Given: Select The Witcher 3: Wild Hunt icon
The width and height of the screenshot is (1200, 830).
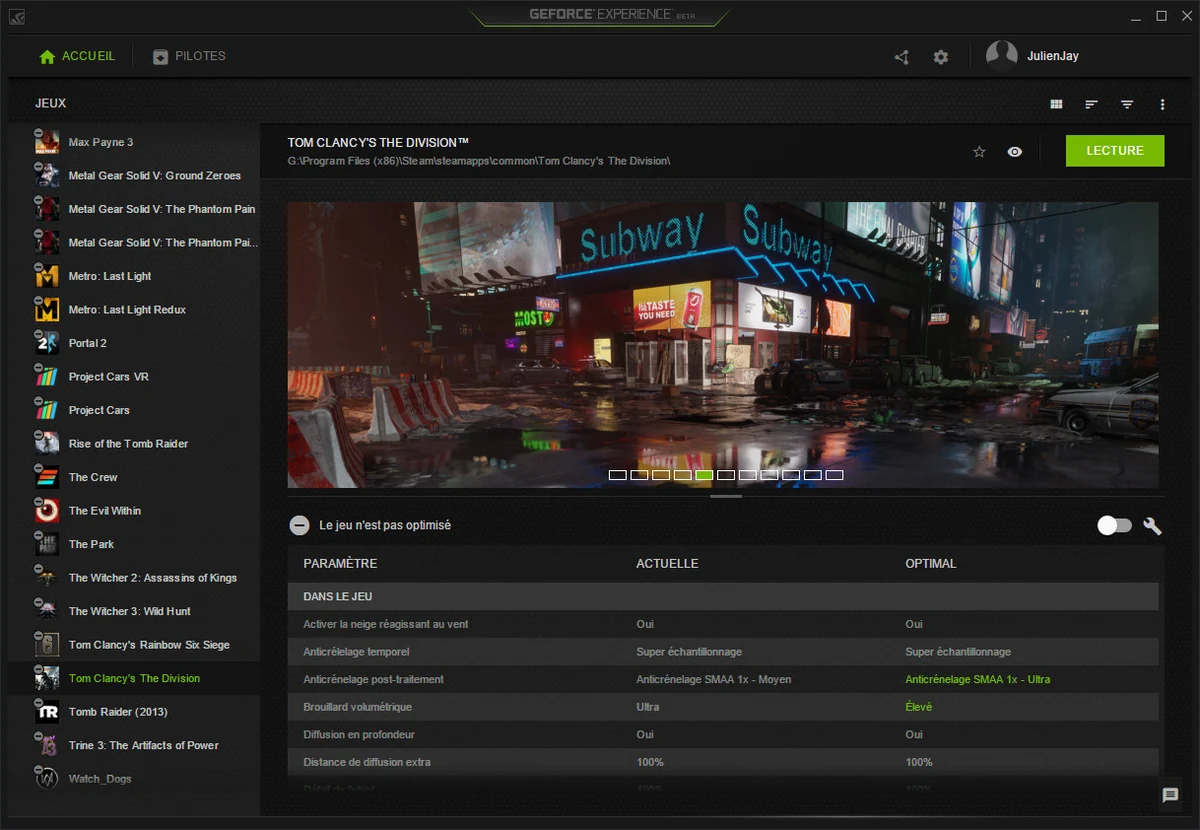Looking at the screenshot, I should pos(47,611).
